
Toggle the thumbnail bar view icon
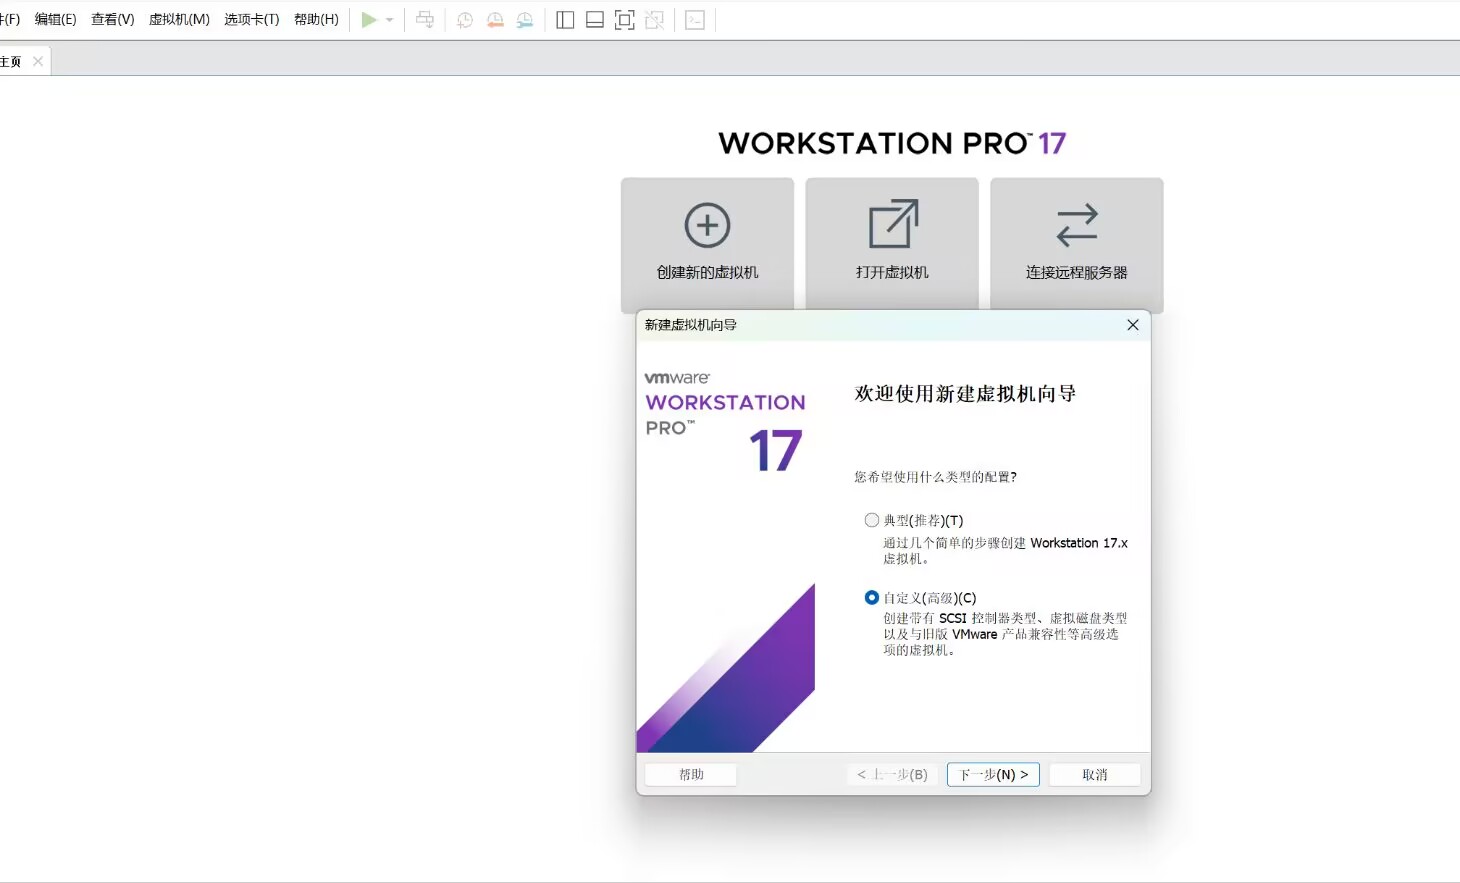pyautogui.click(x=595, y=20)
